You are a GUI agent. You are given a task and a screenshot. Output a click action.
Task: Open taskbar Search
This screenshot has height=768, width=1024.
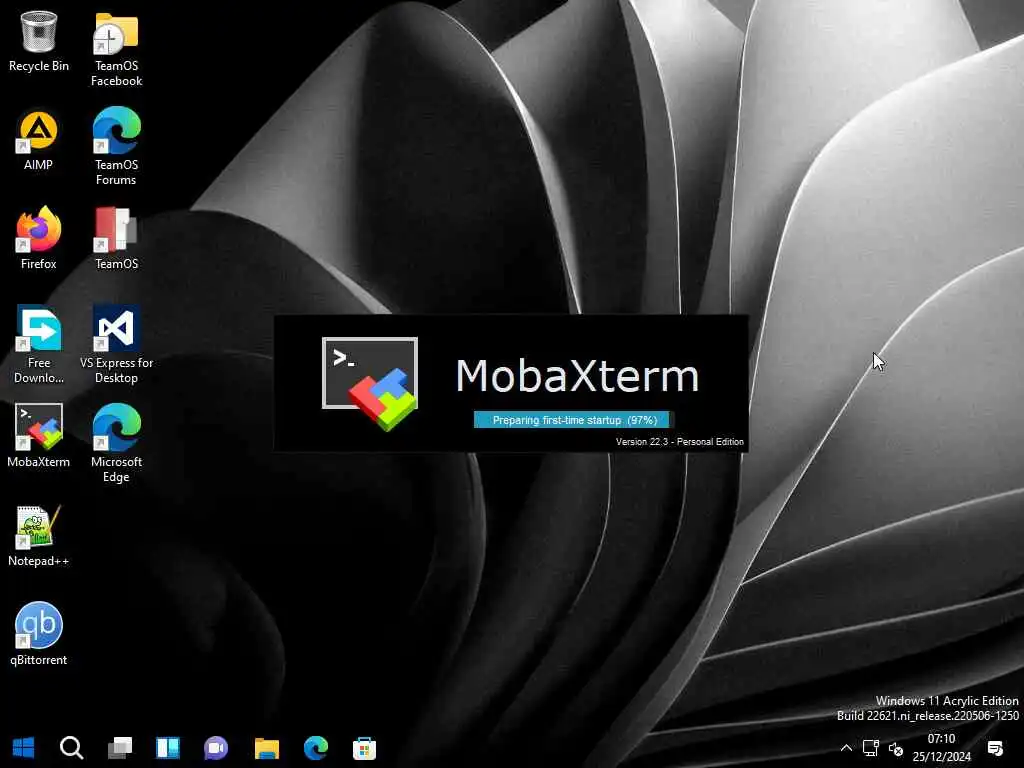click(x=71, y=748)
